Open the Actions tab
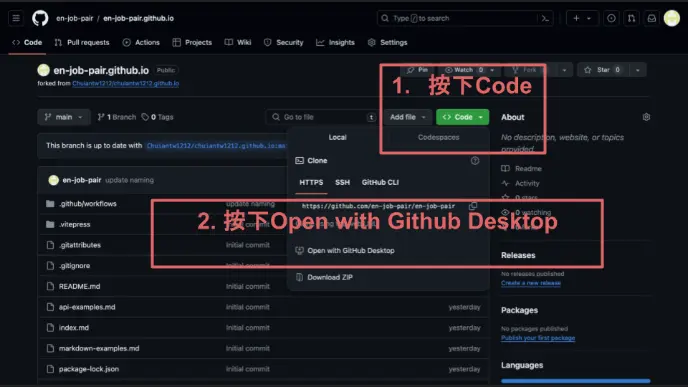Image resolution: width=688 pixels, height=387 pixels. click(x=141, y=43)
